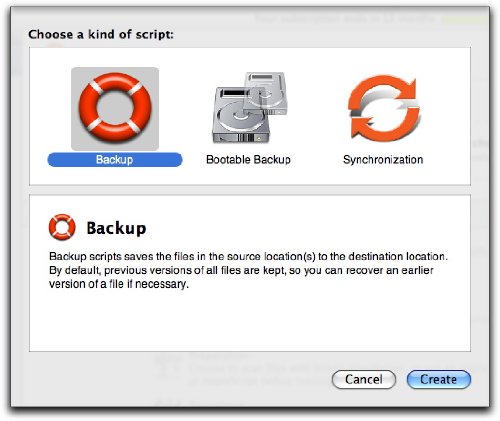Viewport: 500px width, 421px height.
Task: Click the gray center hole of the Backup lifebuoy
Action: (115, 107)
